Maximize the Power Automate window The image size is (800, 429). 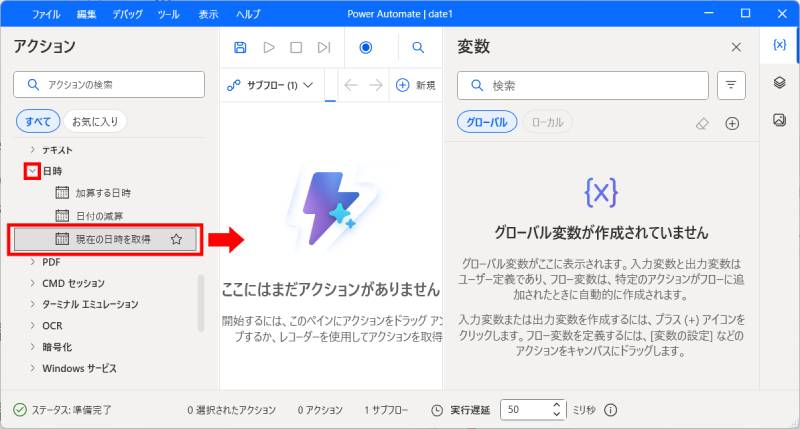click(x=745, y=13)
